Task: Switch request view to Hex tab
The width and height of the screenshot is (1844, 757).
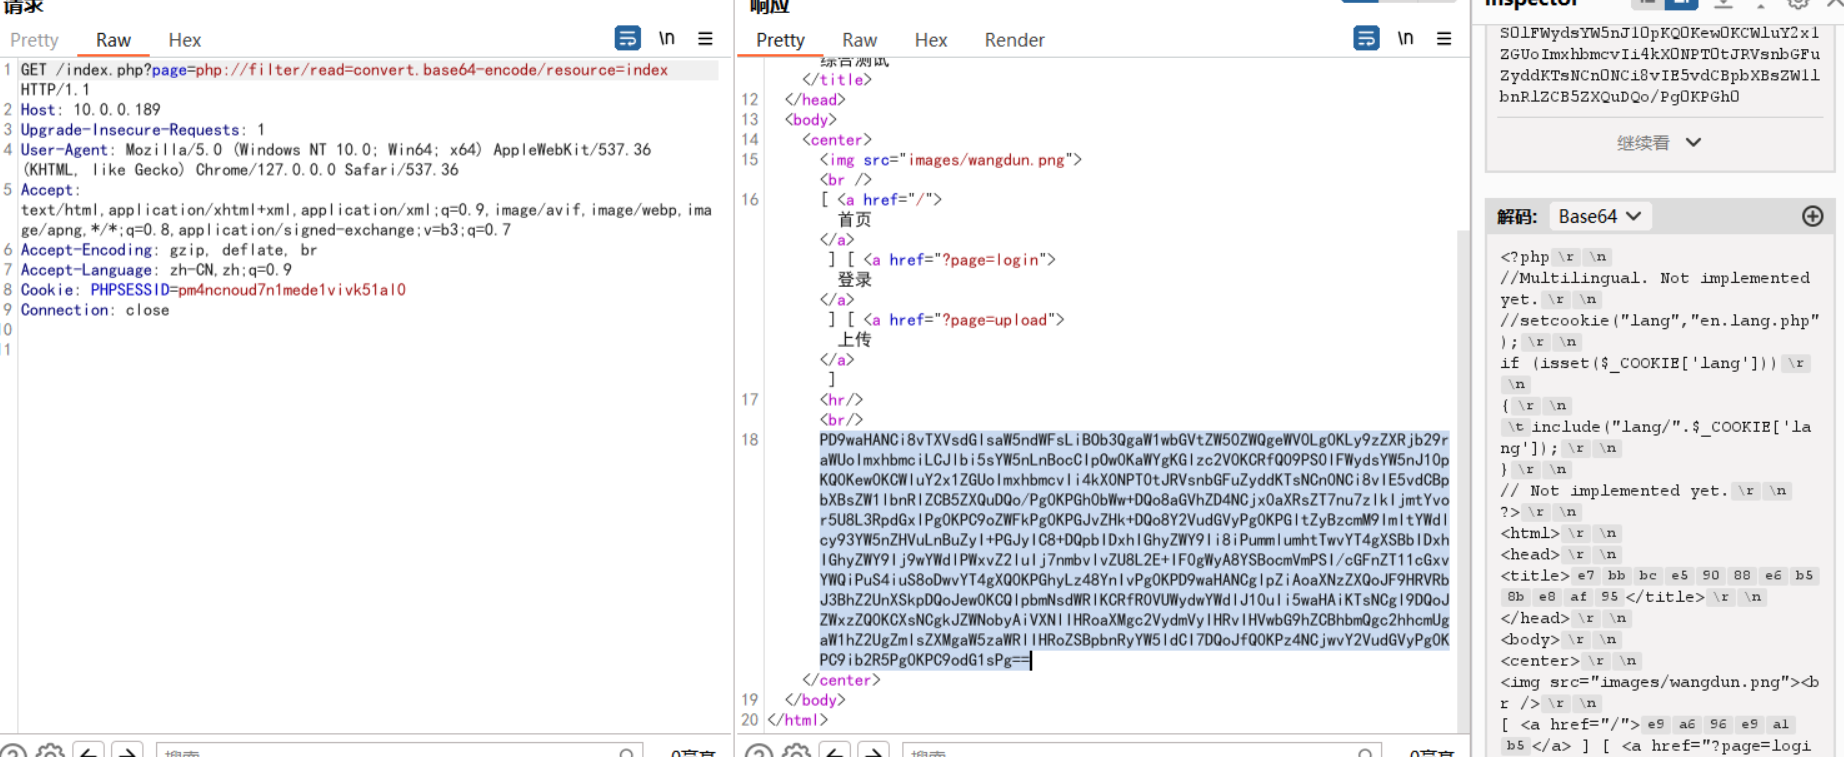Action: pyautogui.click(x=184, y=40)
